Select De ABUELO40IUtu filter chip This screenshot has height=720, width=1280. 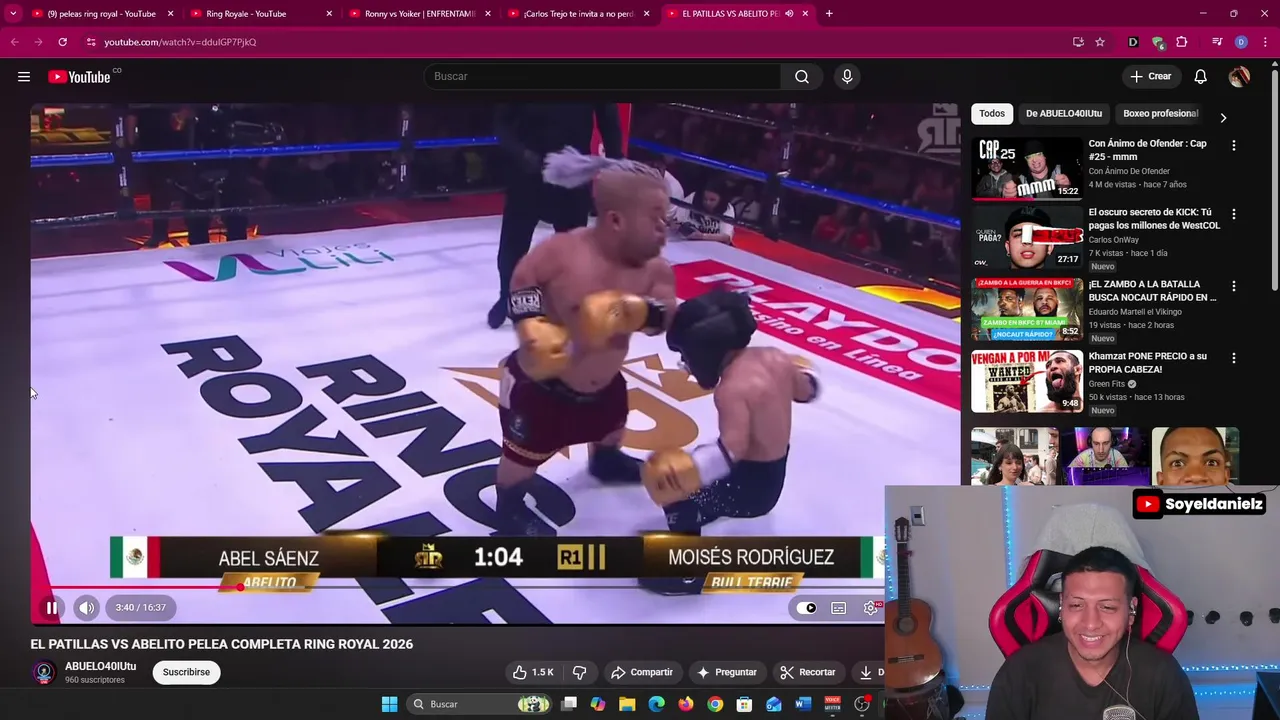point(1064,114)
